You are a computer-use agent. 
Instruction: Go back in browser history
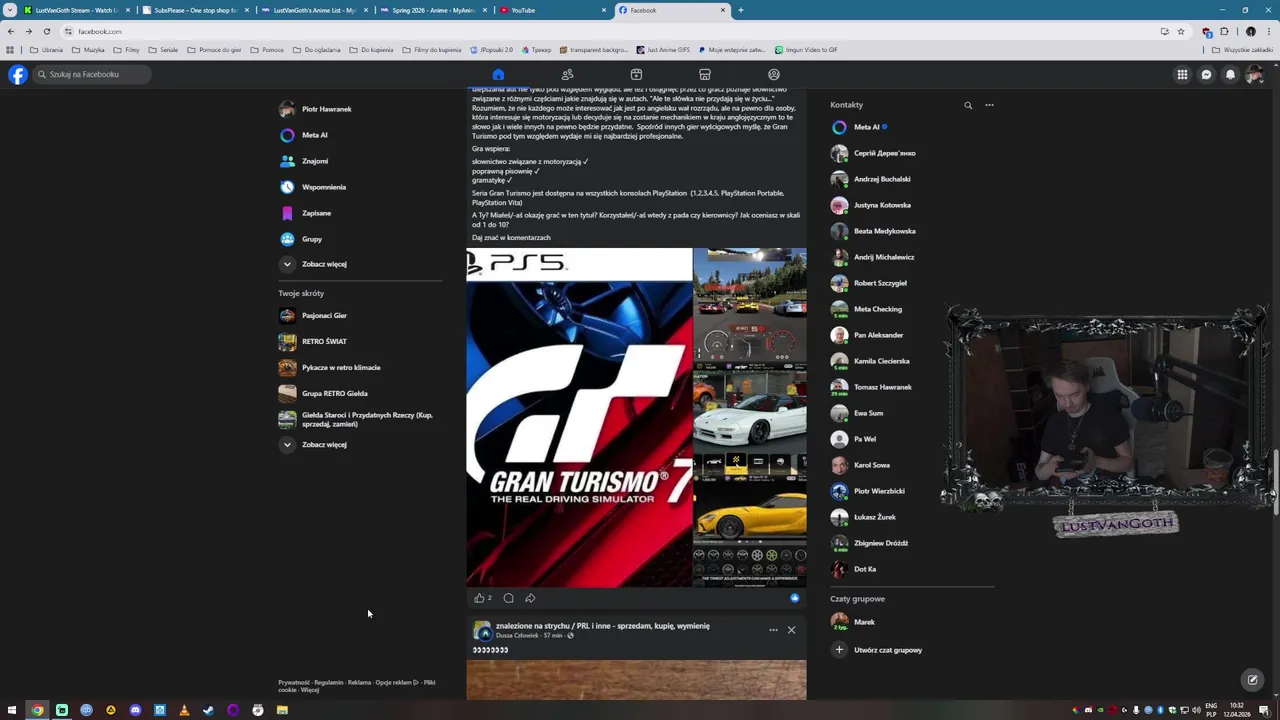[x=11, y=31]
